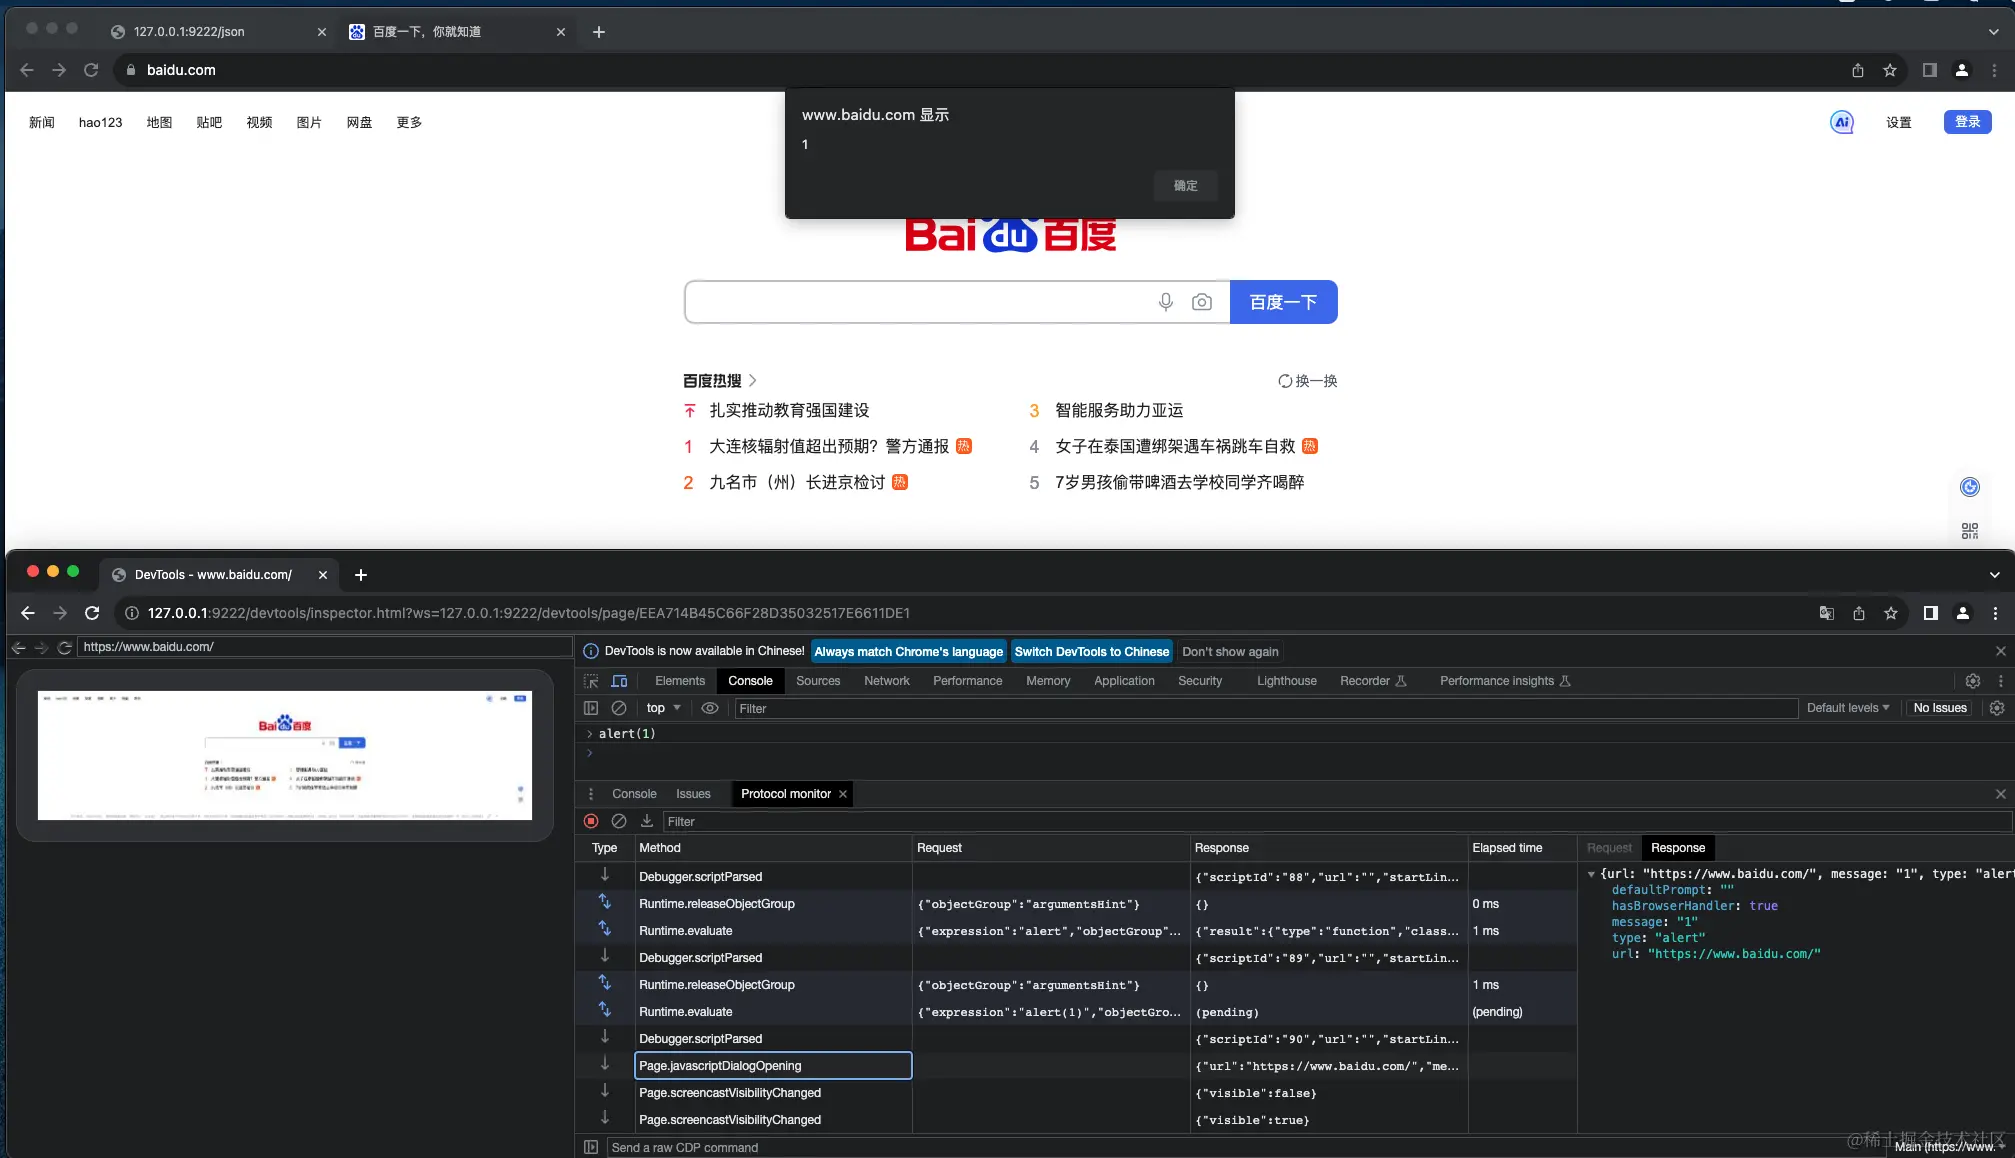The height and width of the screenshot is (1158, 2015).
Task: Switch to the Sources panel tab
Action: [818, 681]
